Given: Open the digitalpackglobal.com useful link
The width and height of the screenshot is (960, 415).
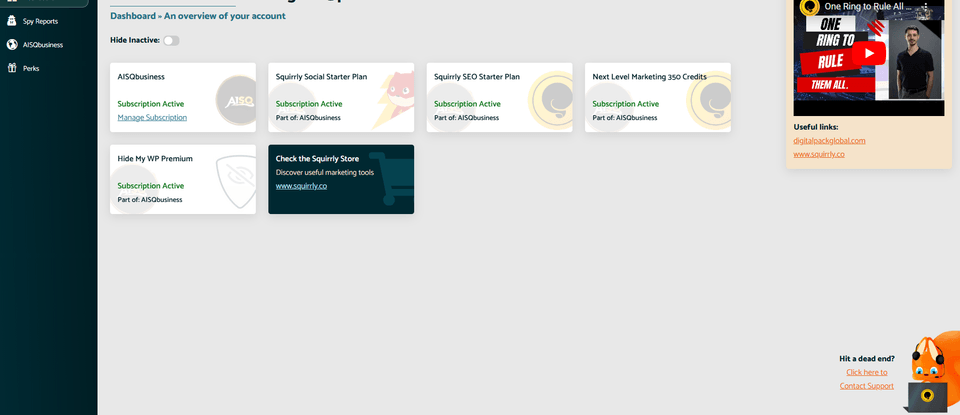Looking at the screenshot, I should [x=829, y=140].
